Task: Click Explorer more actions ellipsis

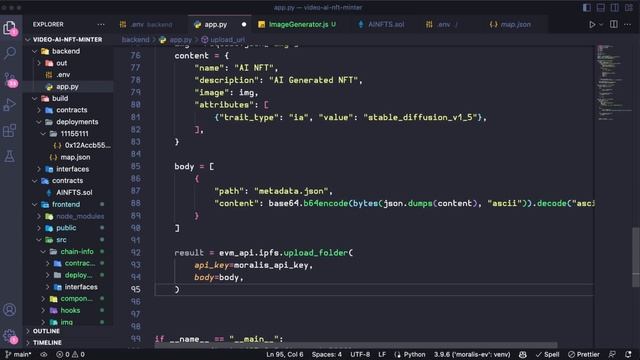Action: click(101, 24)
